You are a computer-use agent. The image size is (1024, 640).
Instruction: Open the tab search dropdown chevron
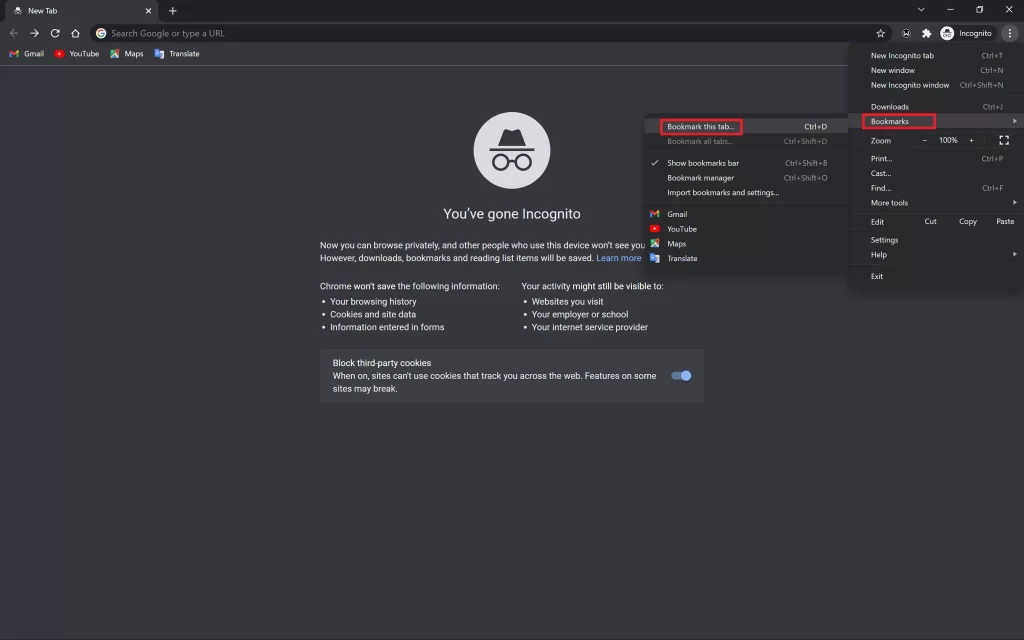(x=921, y=10)
